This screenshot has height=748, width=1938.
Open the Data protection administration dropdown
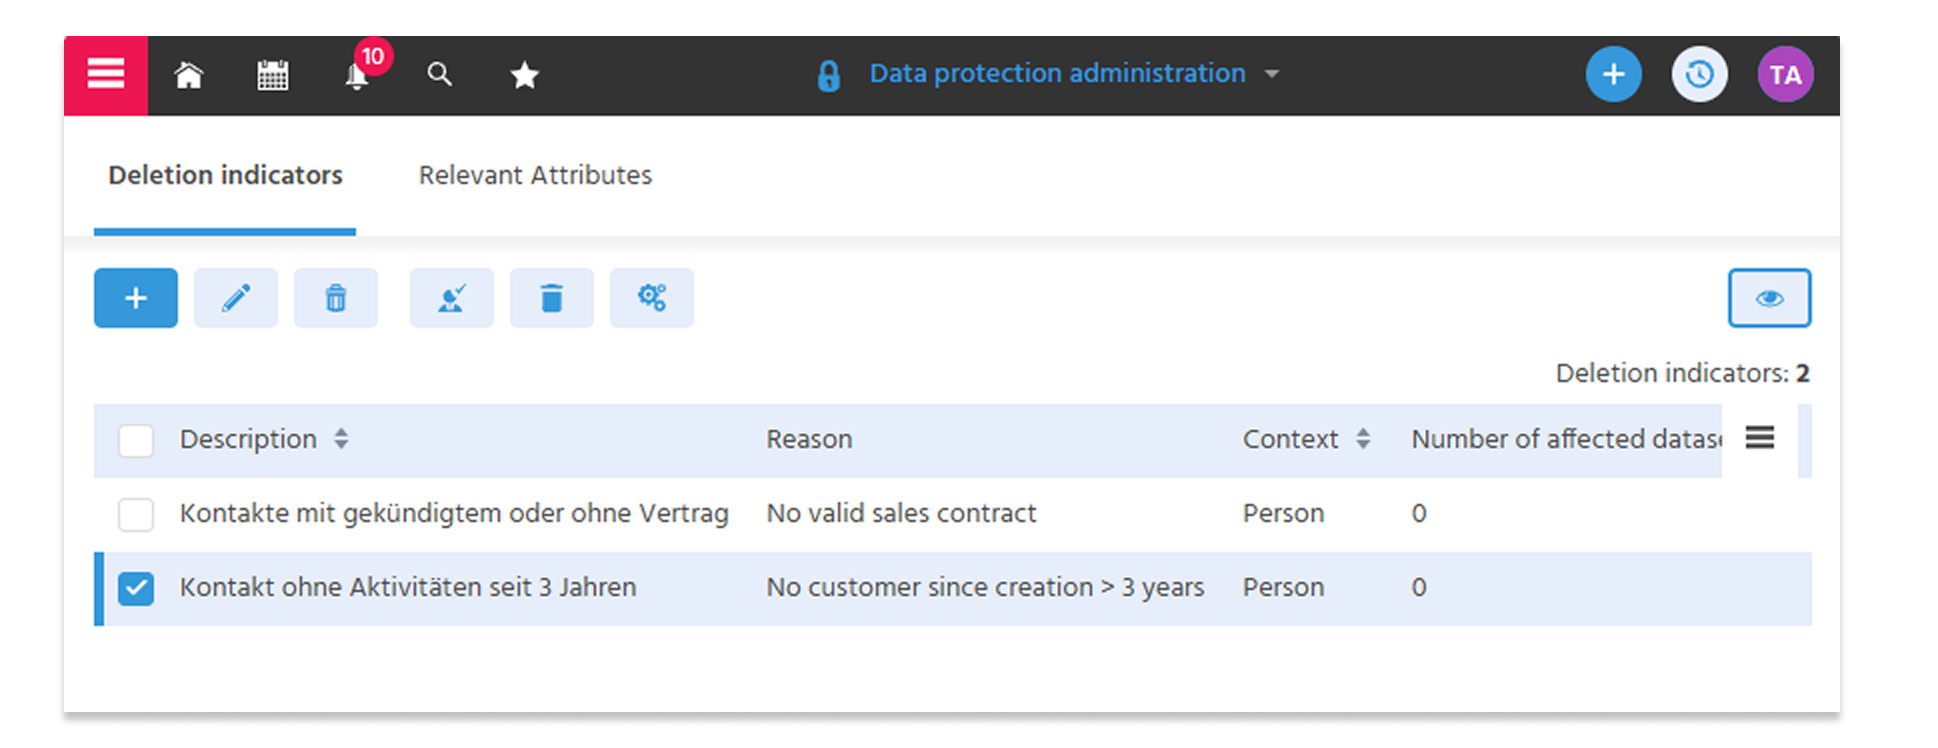1074,73
